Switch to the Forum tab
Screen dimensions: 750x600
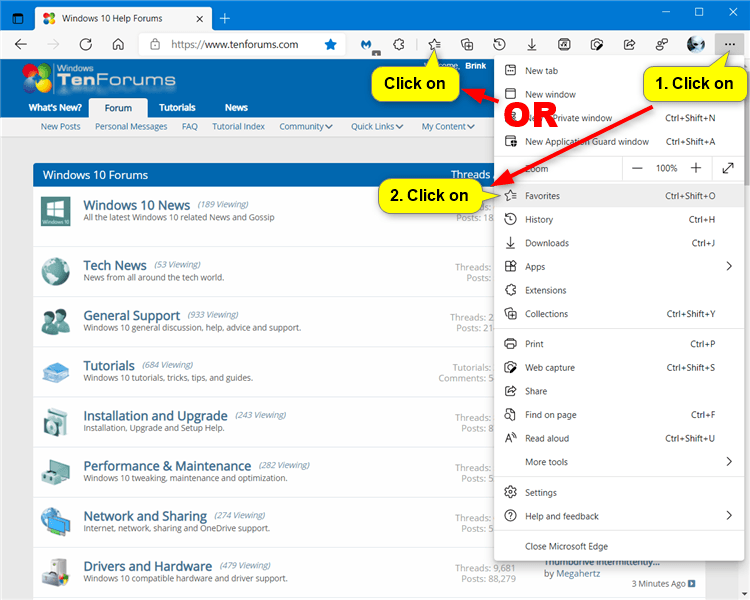click(x=118, y=108)
